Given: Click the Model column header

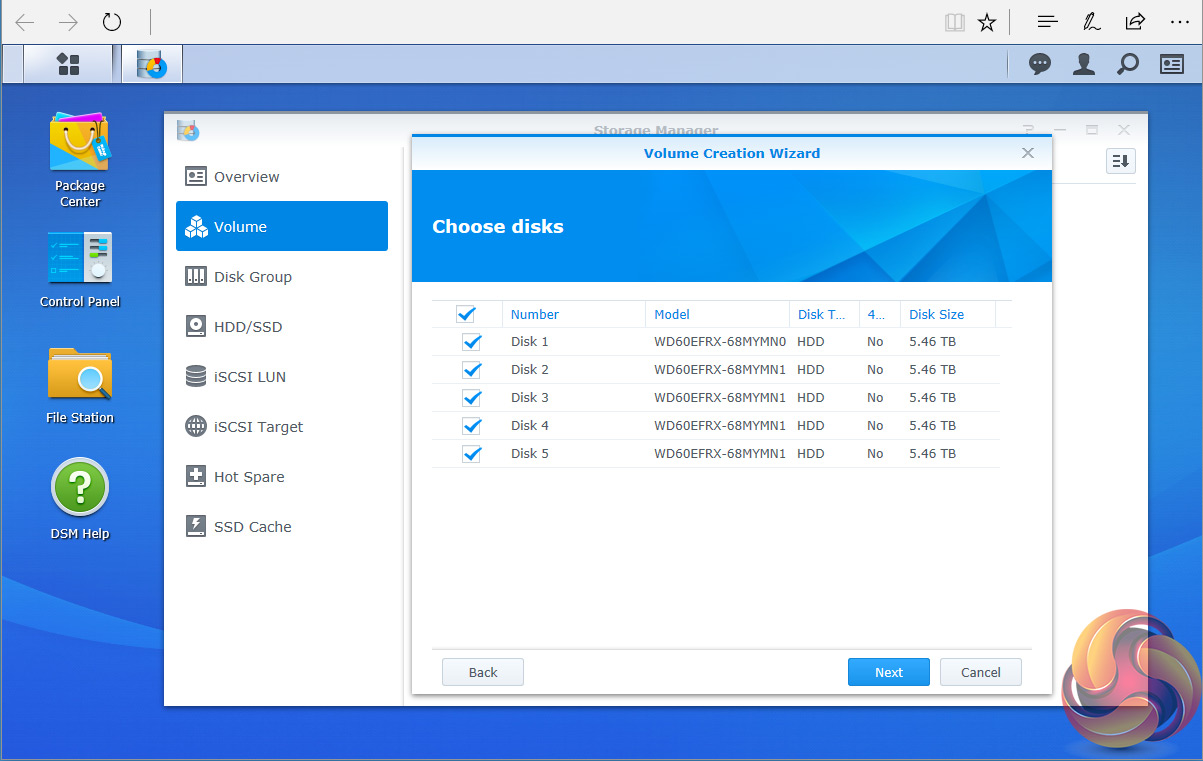Looking at the screenshot, I should click(x=672, y=314).
